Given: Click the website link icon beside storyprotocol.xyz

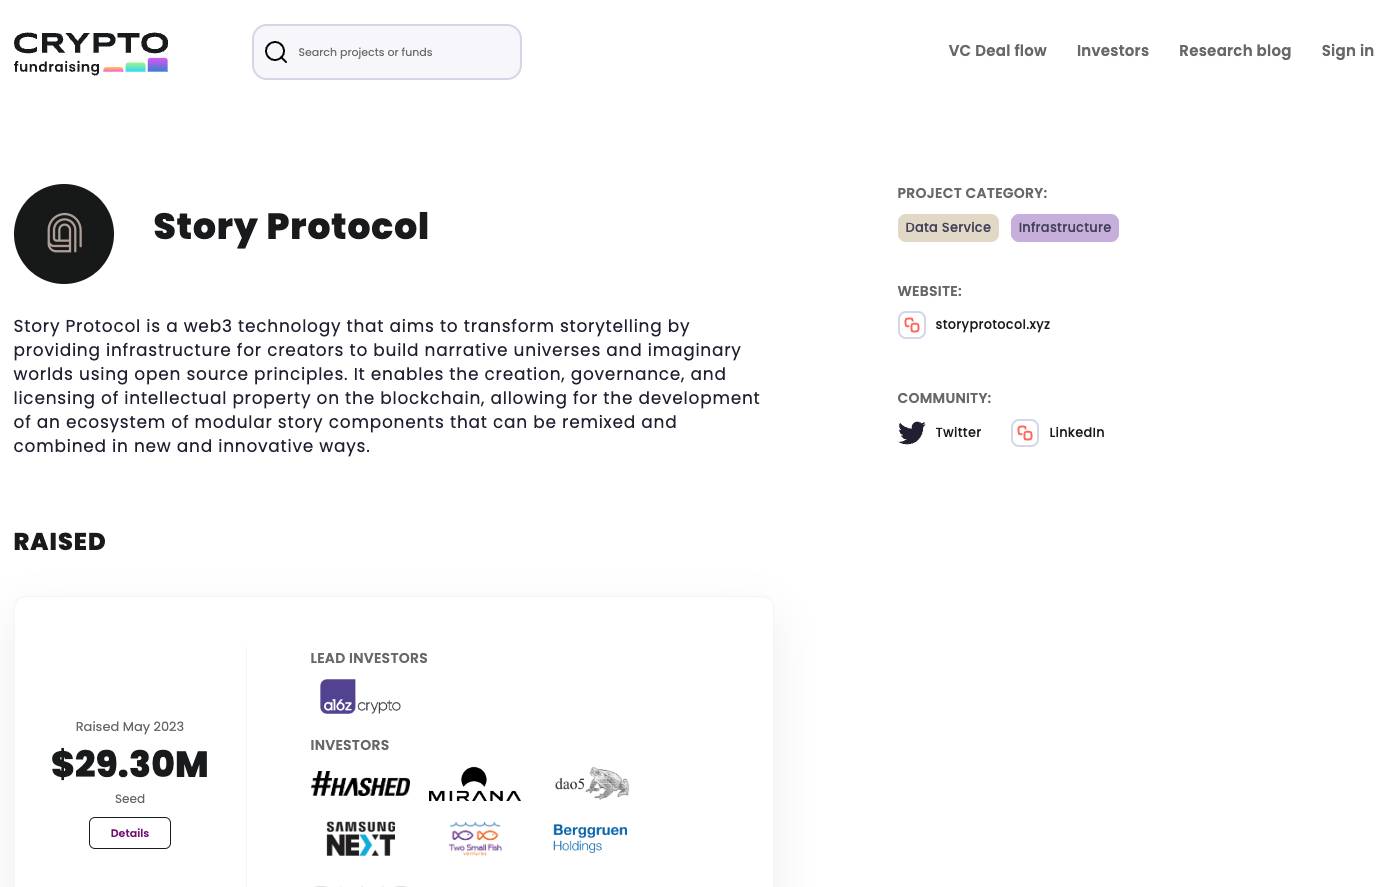Looking at the screenshot, I should pos(911,324).
